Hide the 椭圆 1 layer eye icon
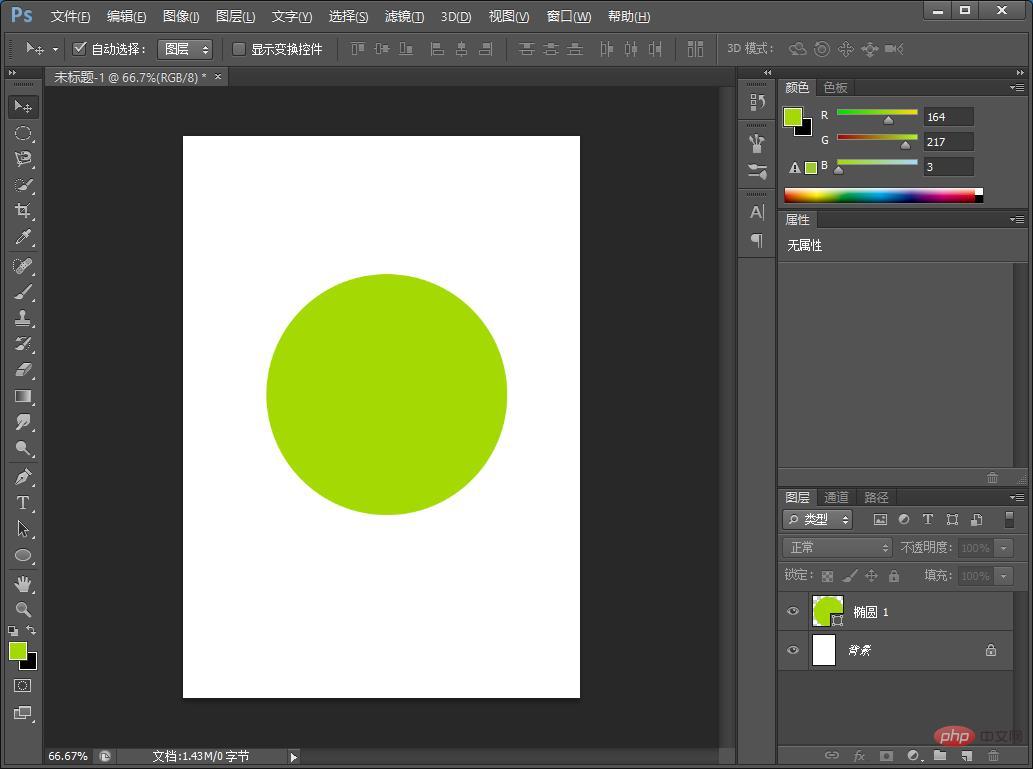 (793, 612)
